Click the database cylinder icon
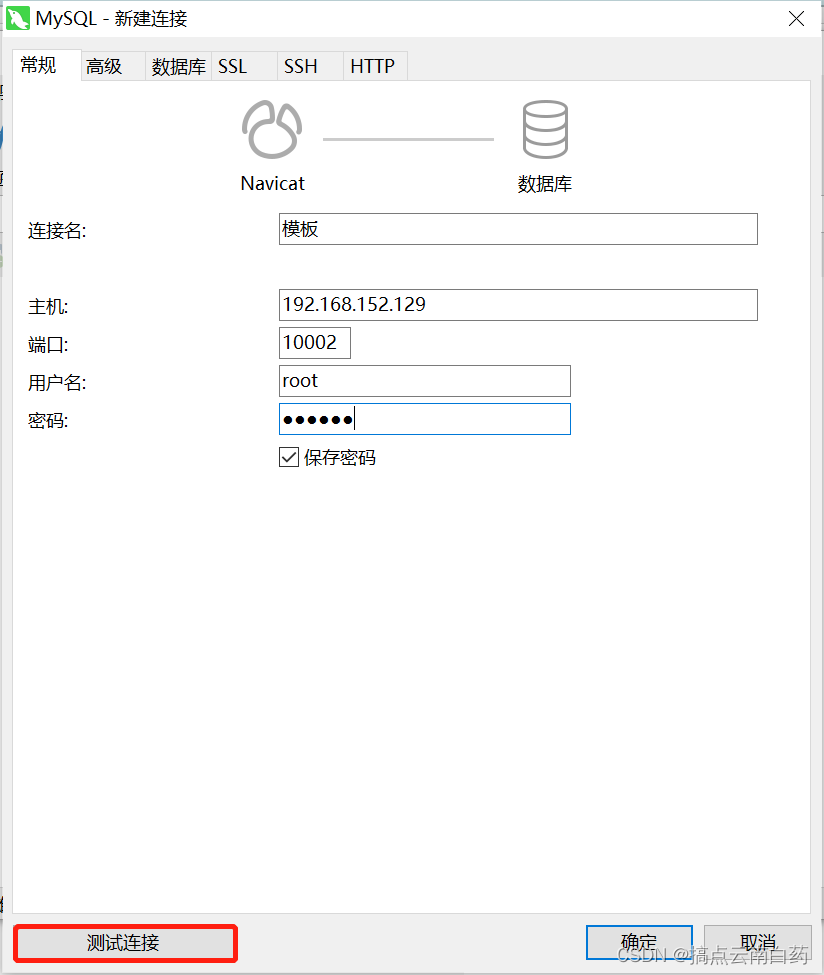Screen dimensions: 824x975 point(545,129)
